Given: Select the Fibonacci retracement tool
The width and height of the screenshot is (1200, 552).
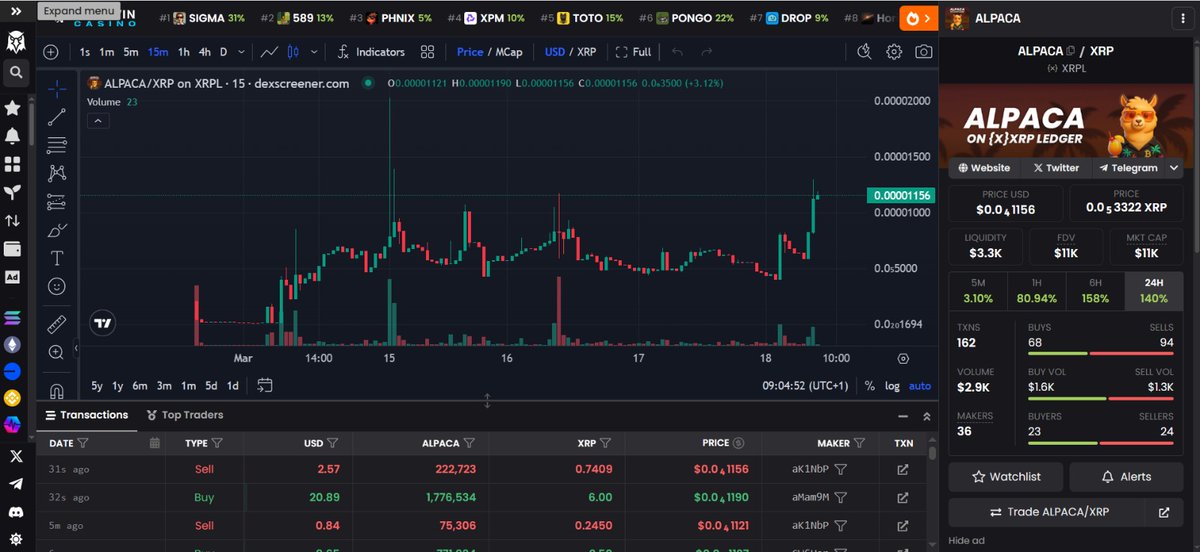Looking at the screenshot, I should point(57,145).
